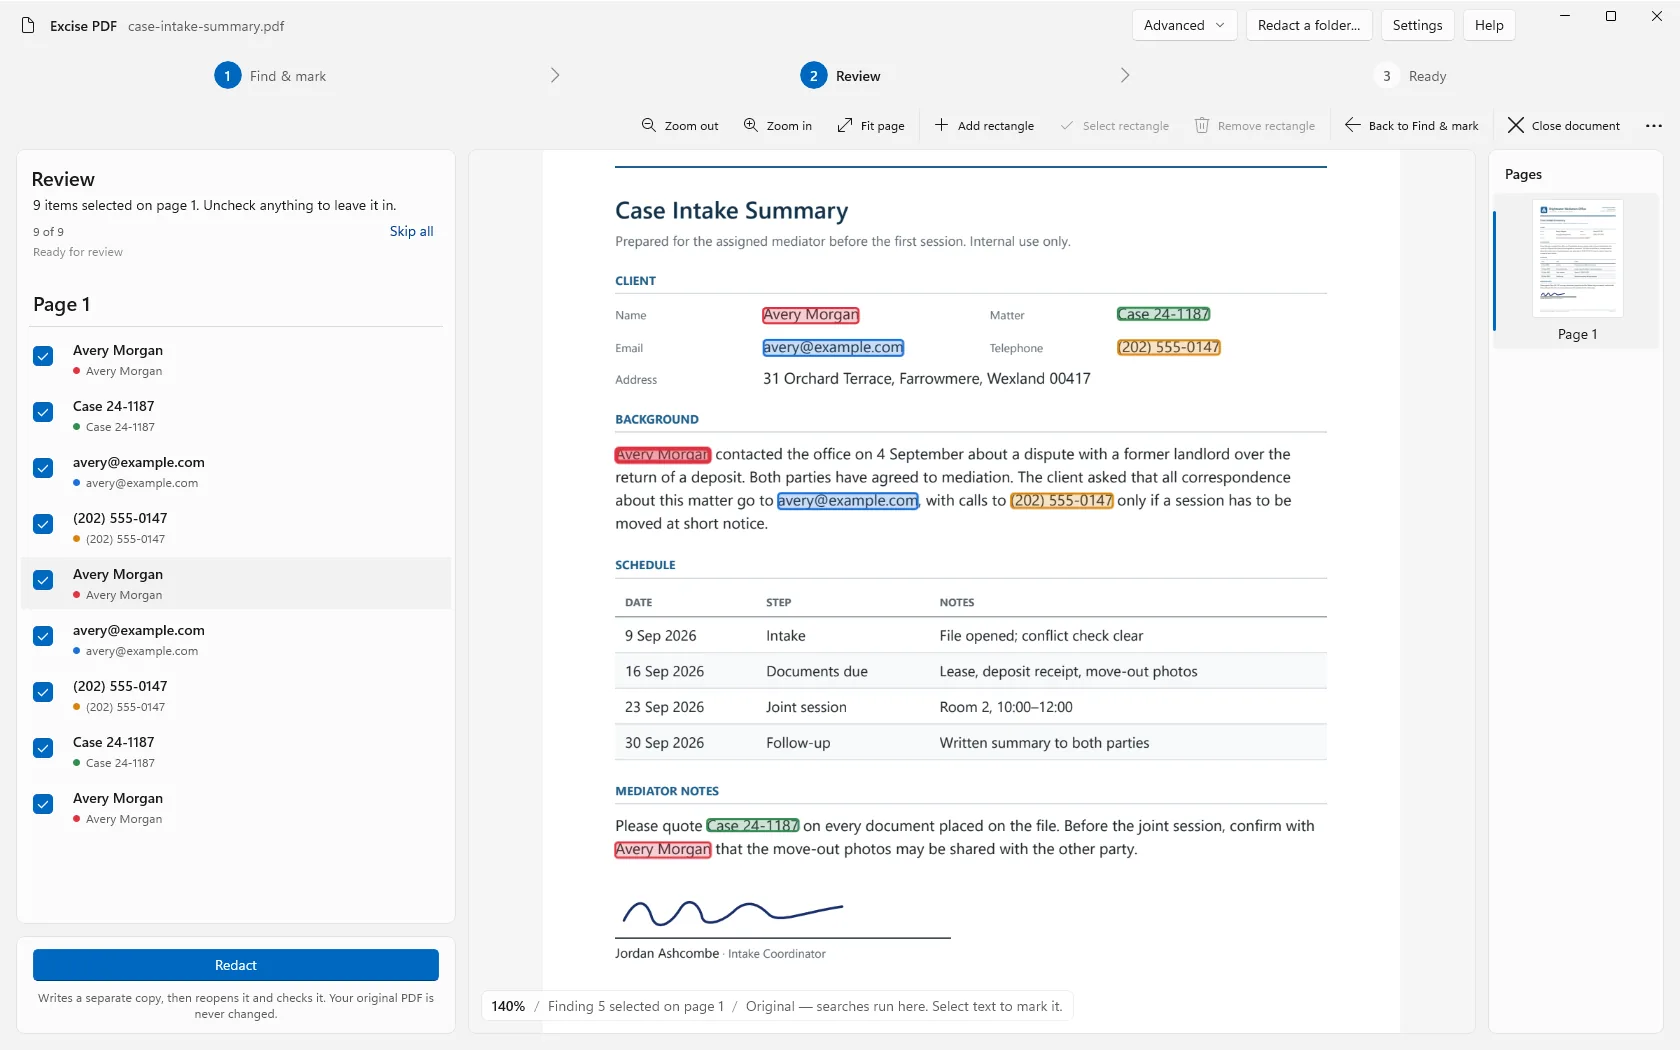
Task: Click chevron after the Review step
Action: [1125, 76]
